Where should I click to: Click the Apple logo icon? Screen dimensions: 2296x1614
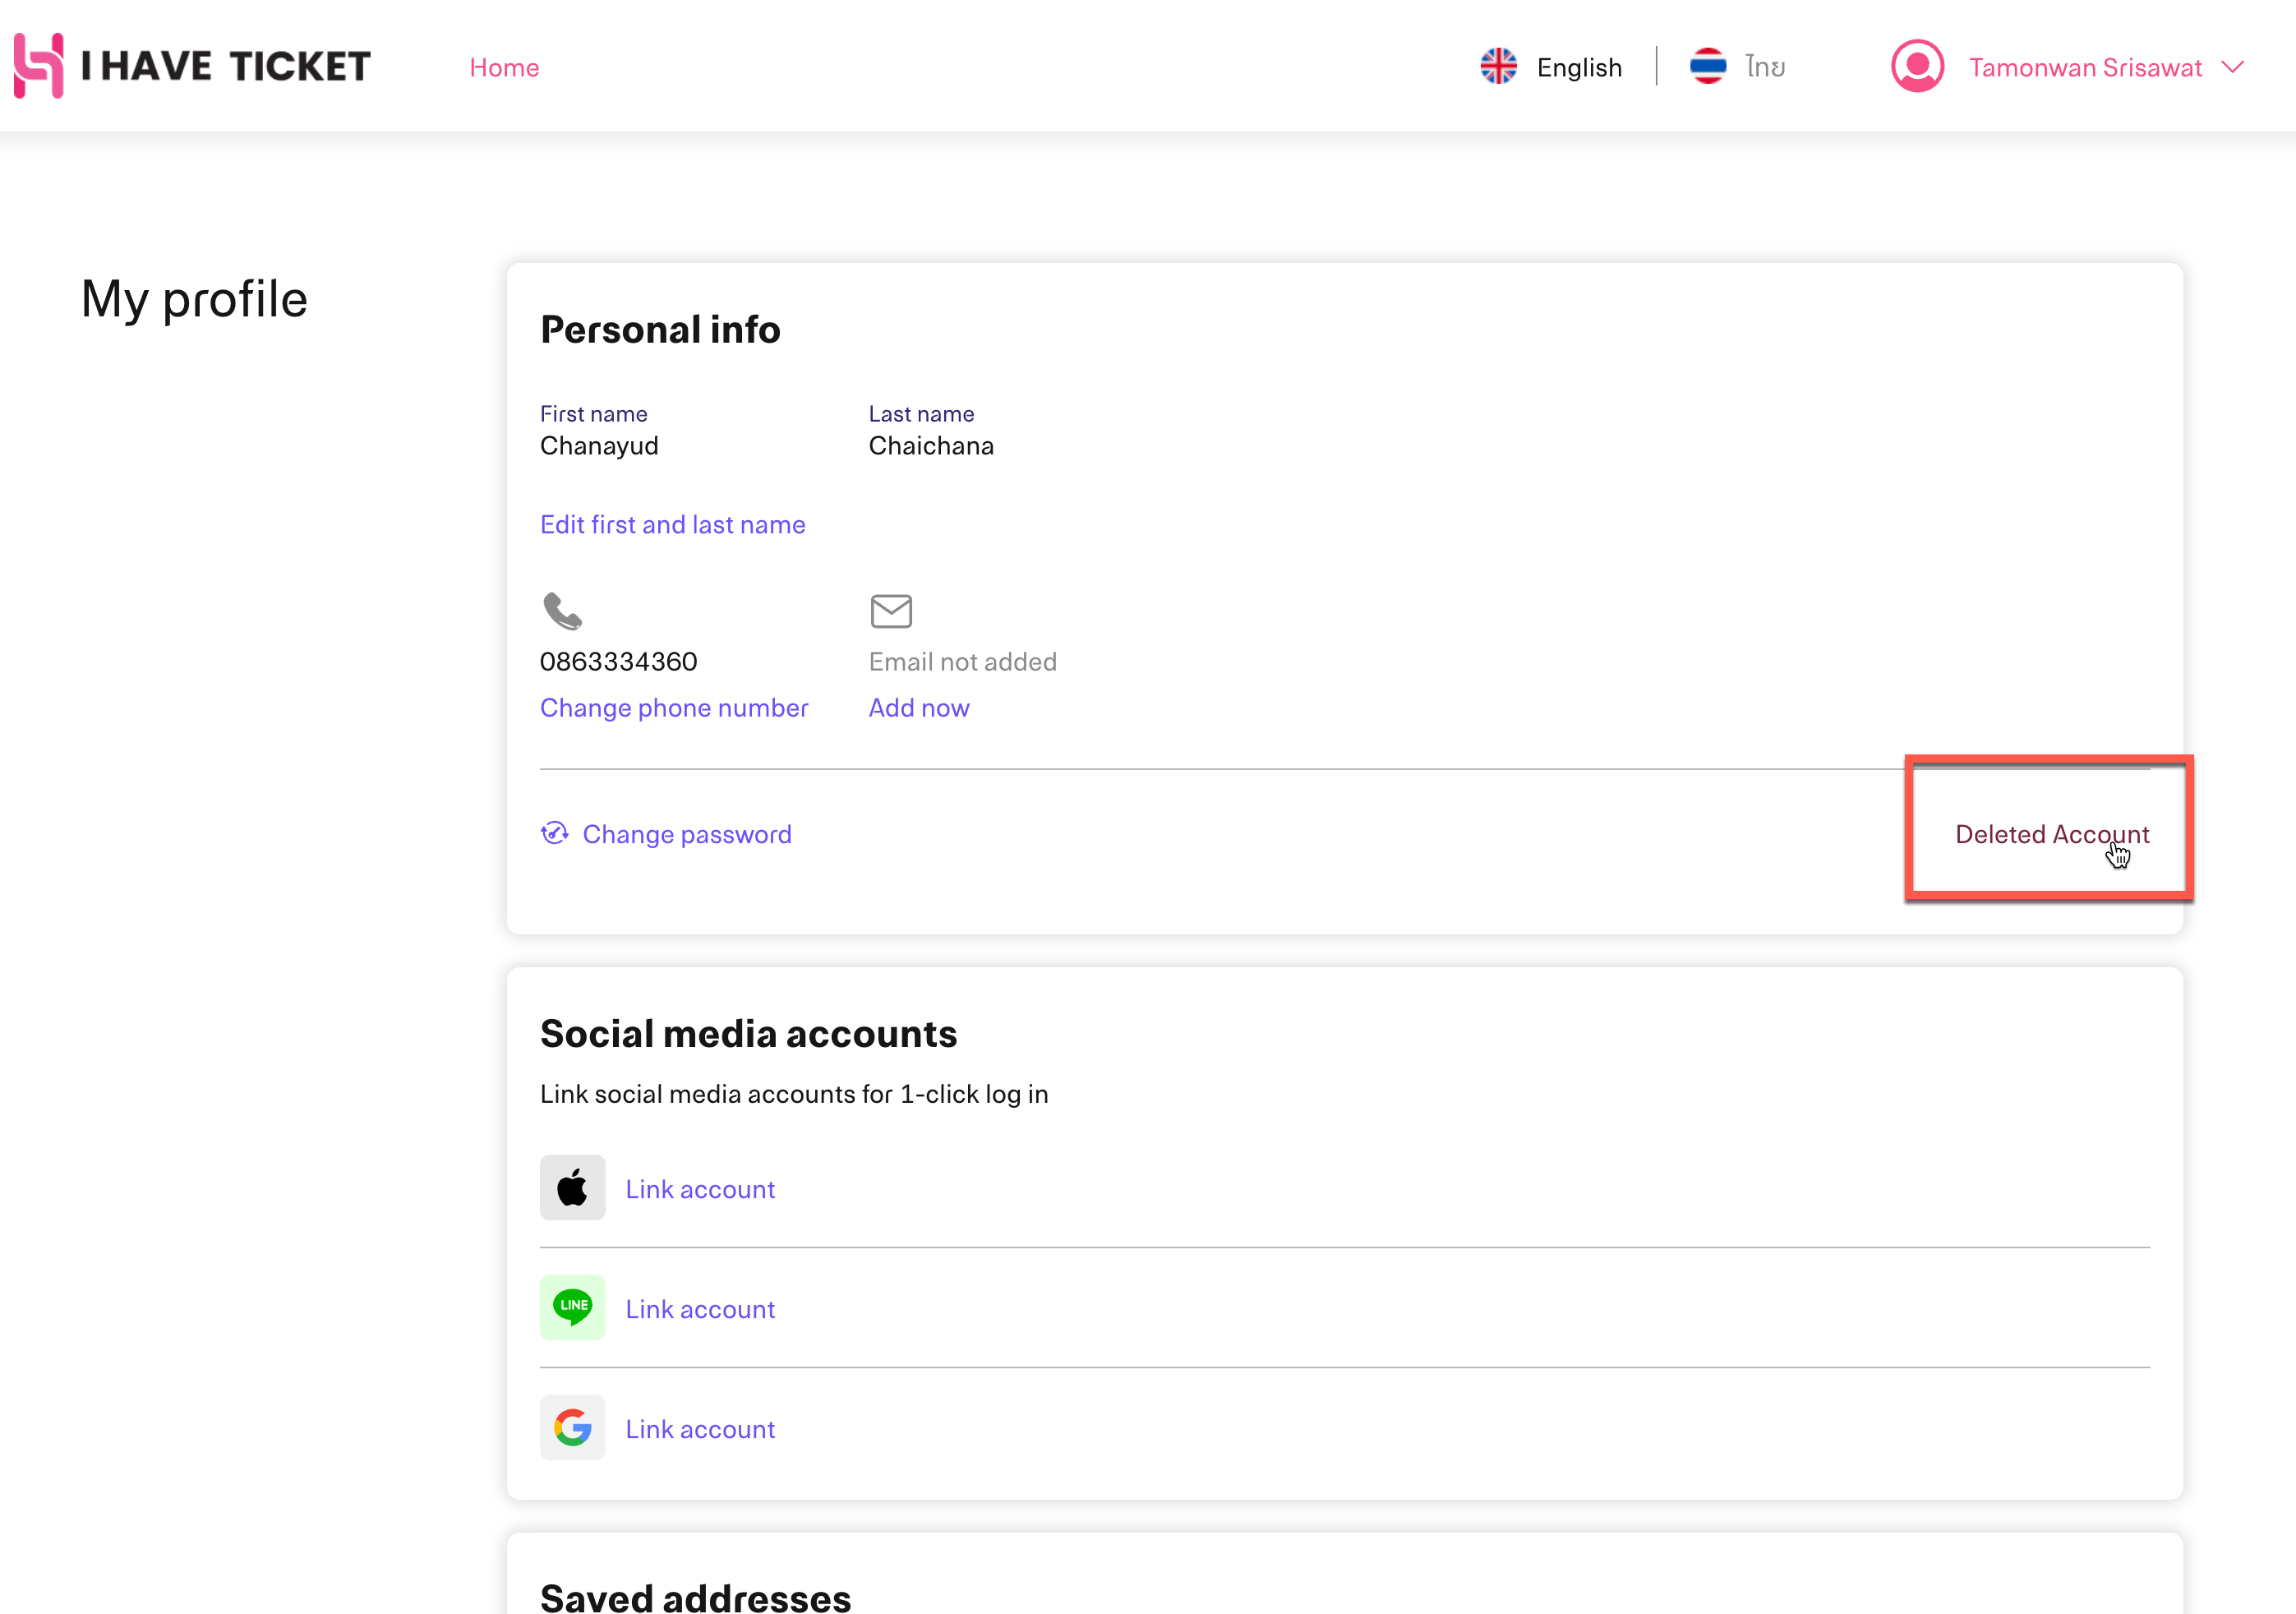(x=572, y=1188)
